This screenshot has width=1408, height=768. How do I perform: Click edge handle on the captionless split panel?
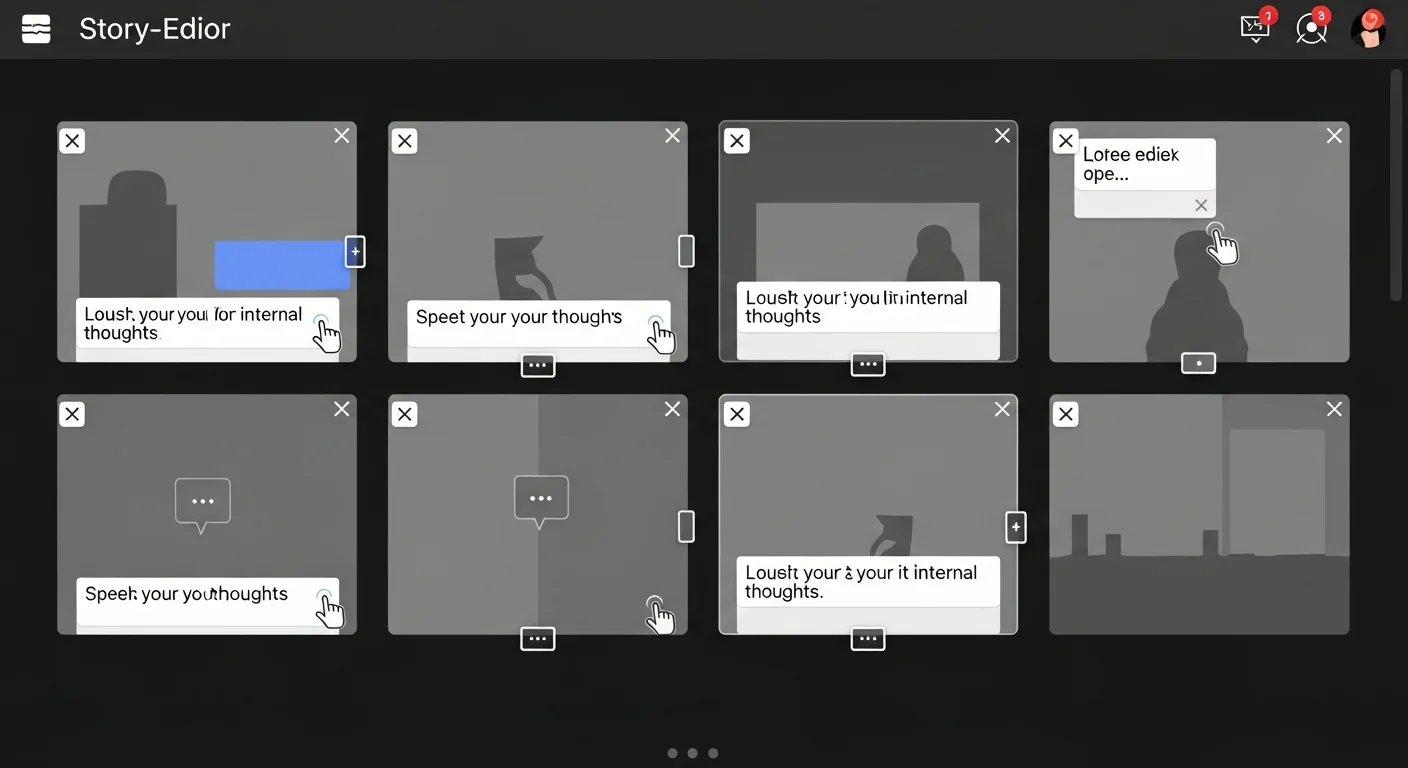point(686,526)
